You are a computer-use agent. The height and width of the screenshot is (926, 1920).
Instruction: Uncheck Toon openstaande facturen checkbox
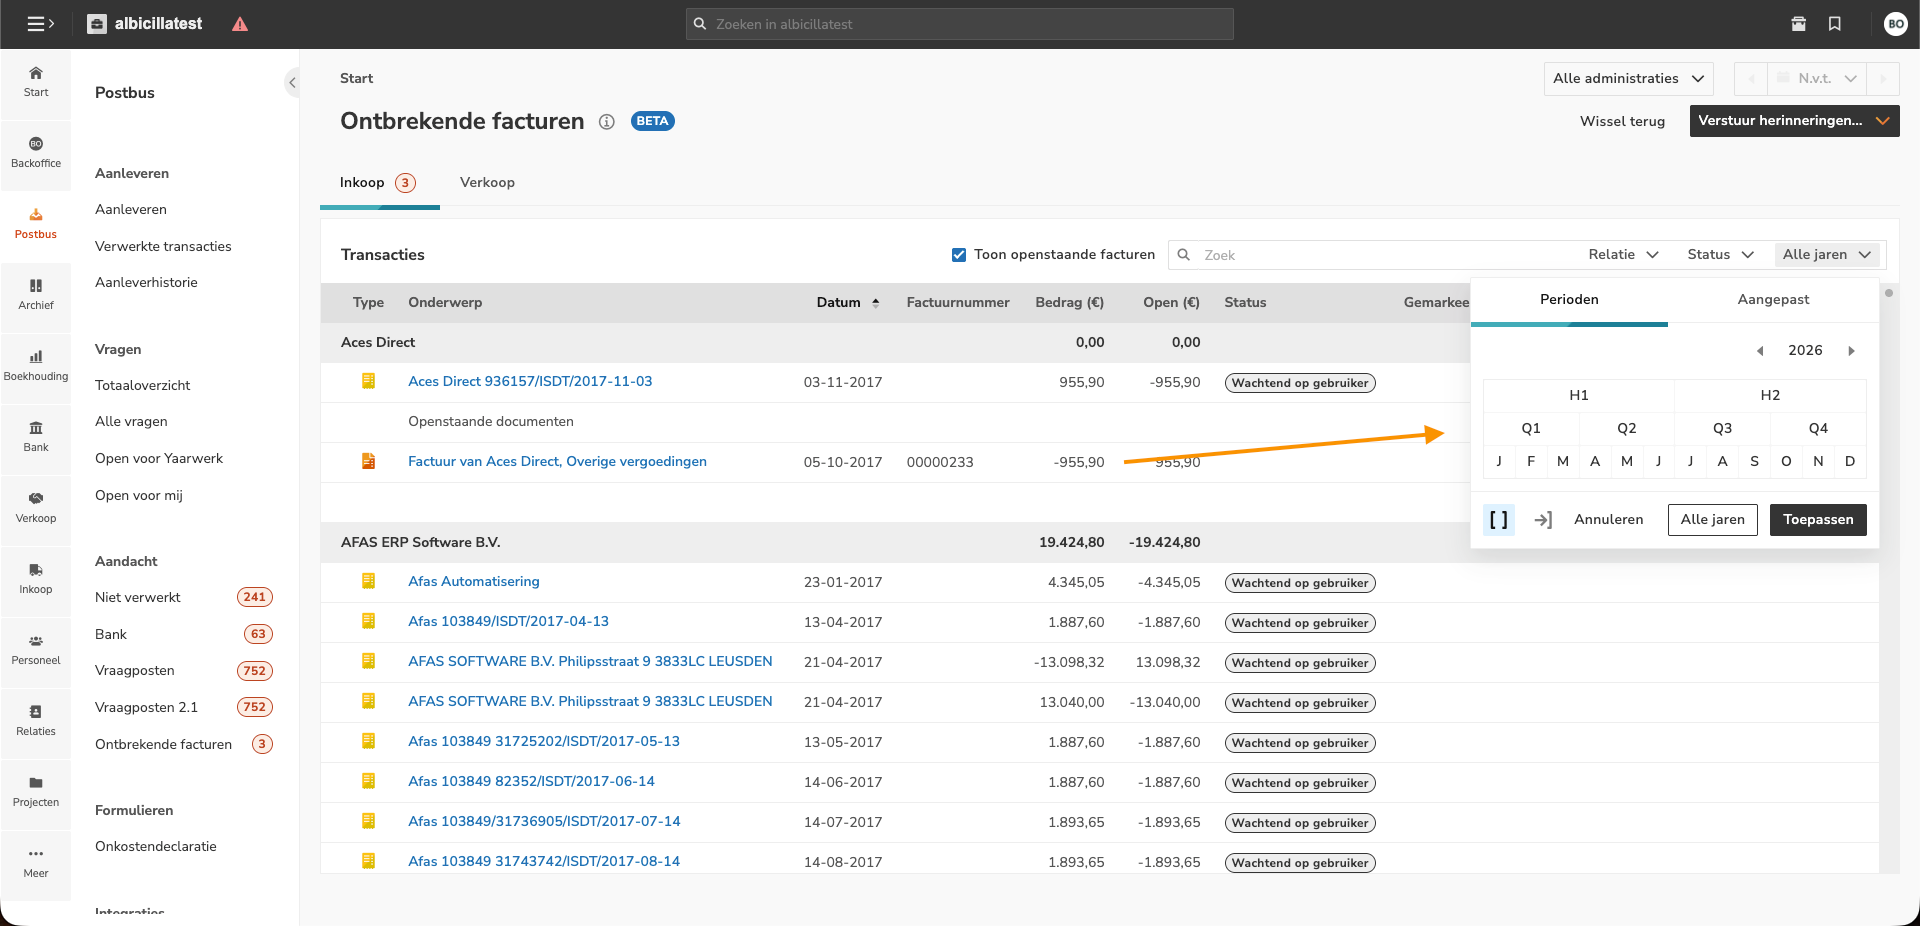(x=959, y=255)
